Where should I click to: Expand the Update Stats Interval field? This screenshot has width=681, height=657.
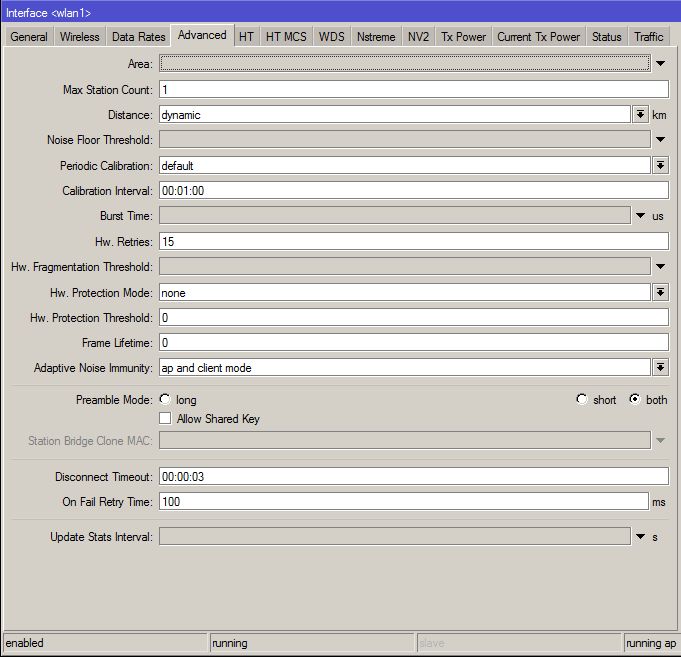coord(641,537)
